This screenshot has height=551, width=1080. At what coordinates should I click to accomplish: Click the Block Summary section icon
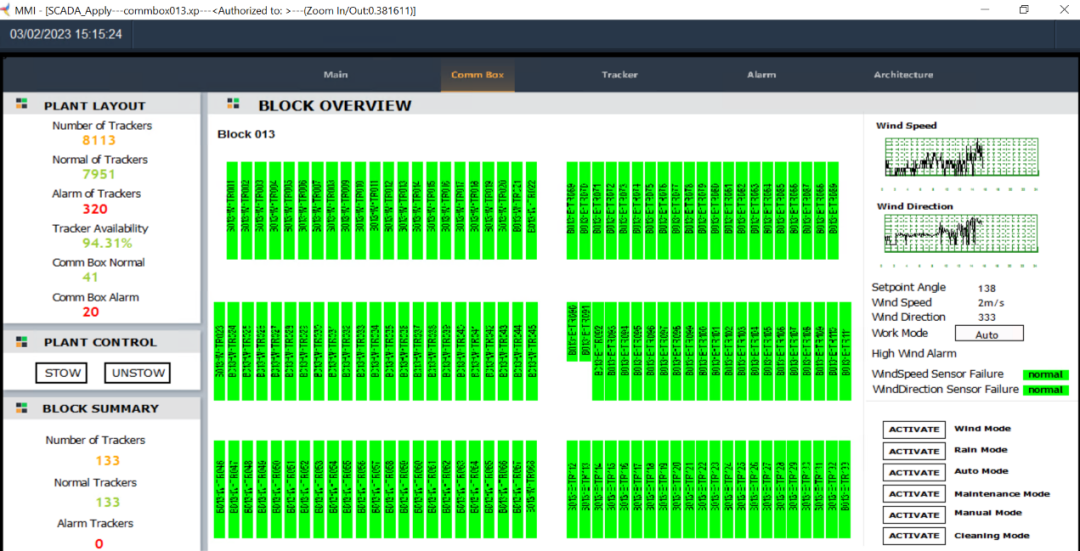pyautogui.click(x=22, y=408)
